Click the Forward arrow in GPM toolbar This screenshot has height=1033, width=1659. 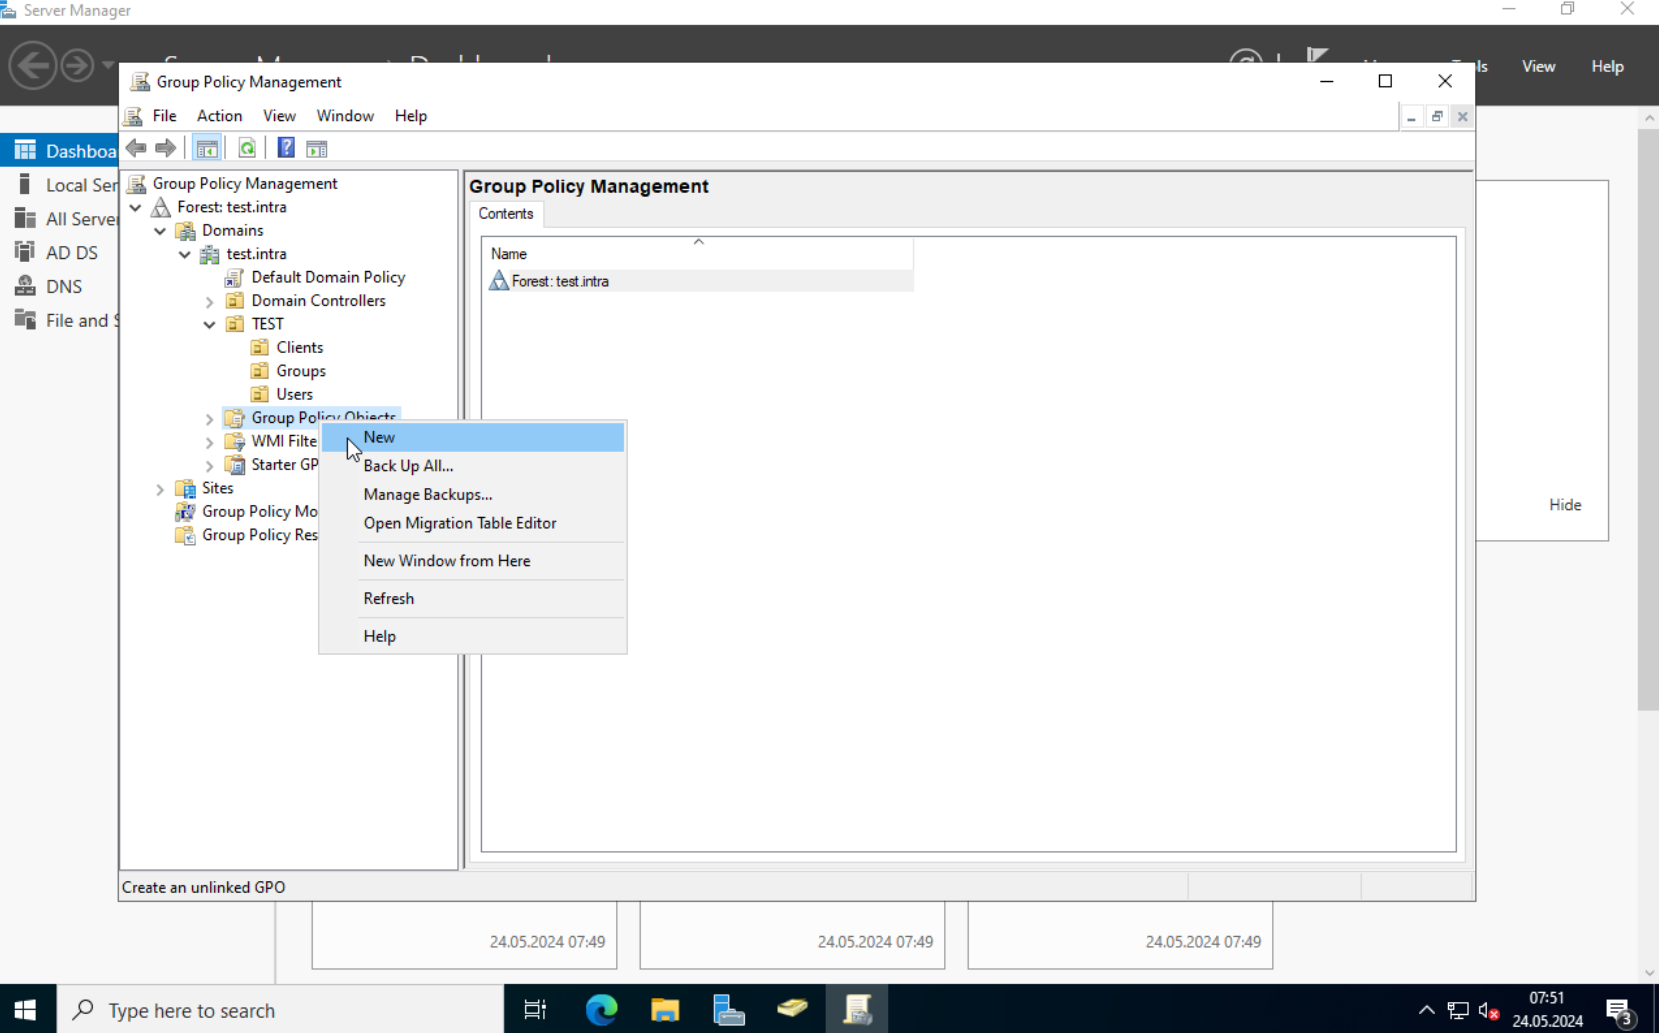[166, 148]
